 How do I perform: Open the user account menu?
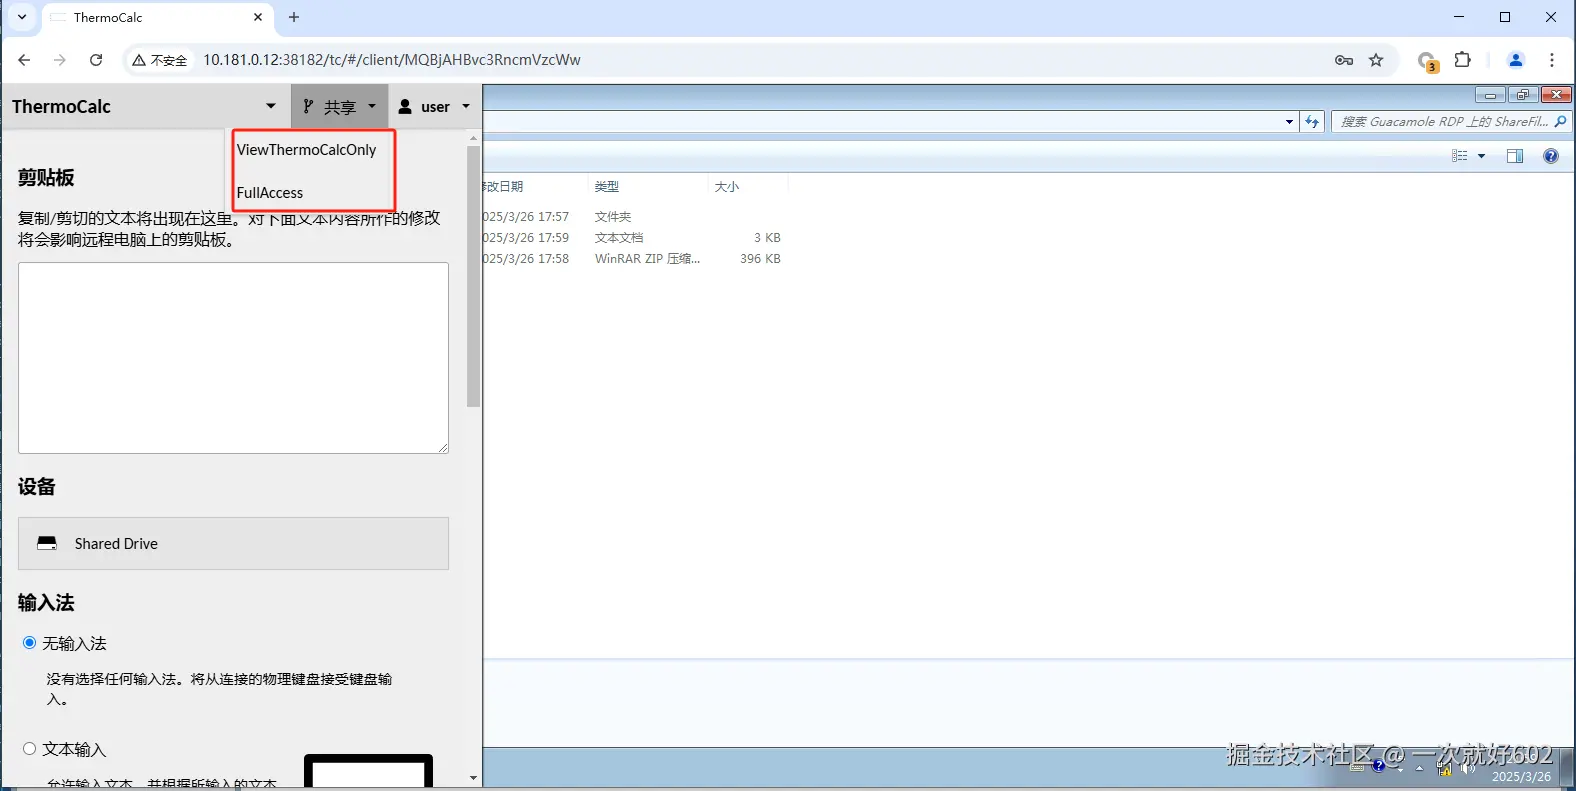(x=434, y=106)
